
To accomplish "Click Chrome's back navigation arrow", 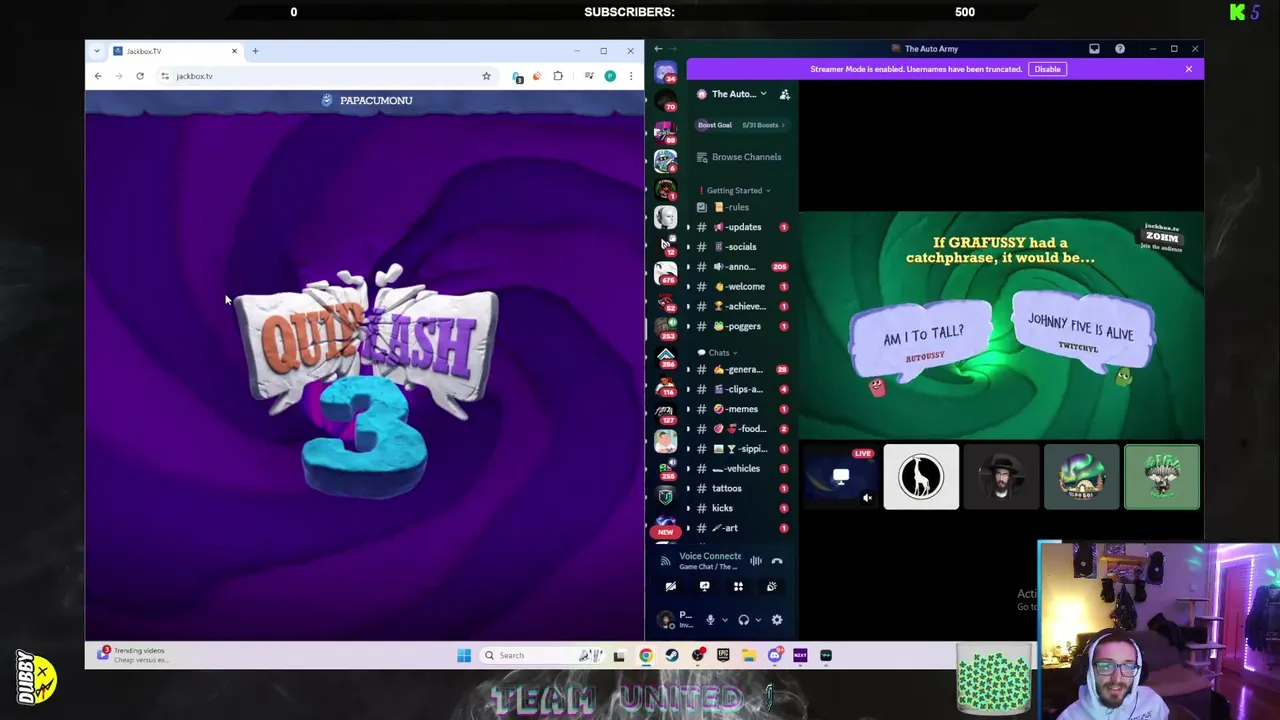I will pyautogui.click(x=98, y=76).
